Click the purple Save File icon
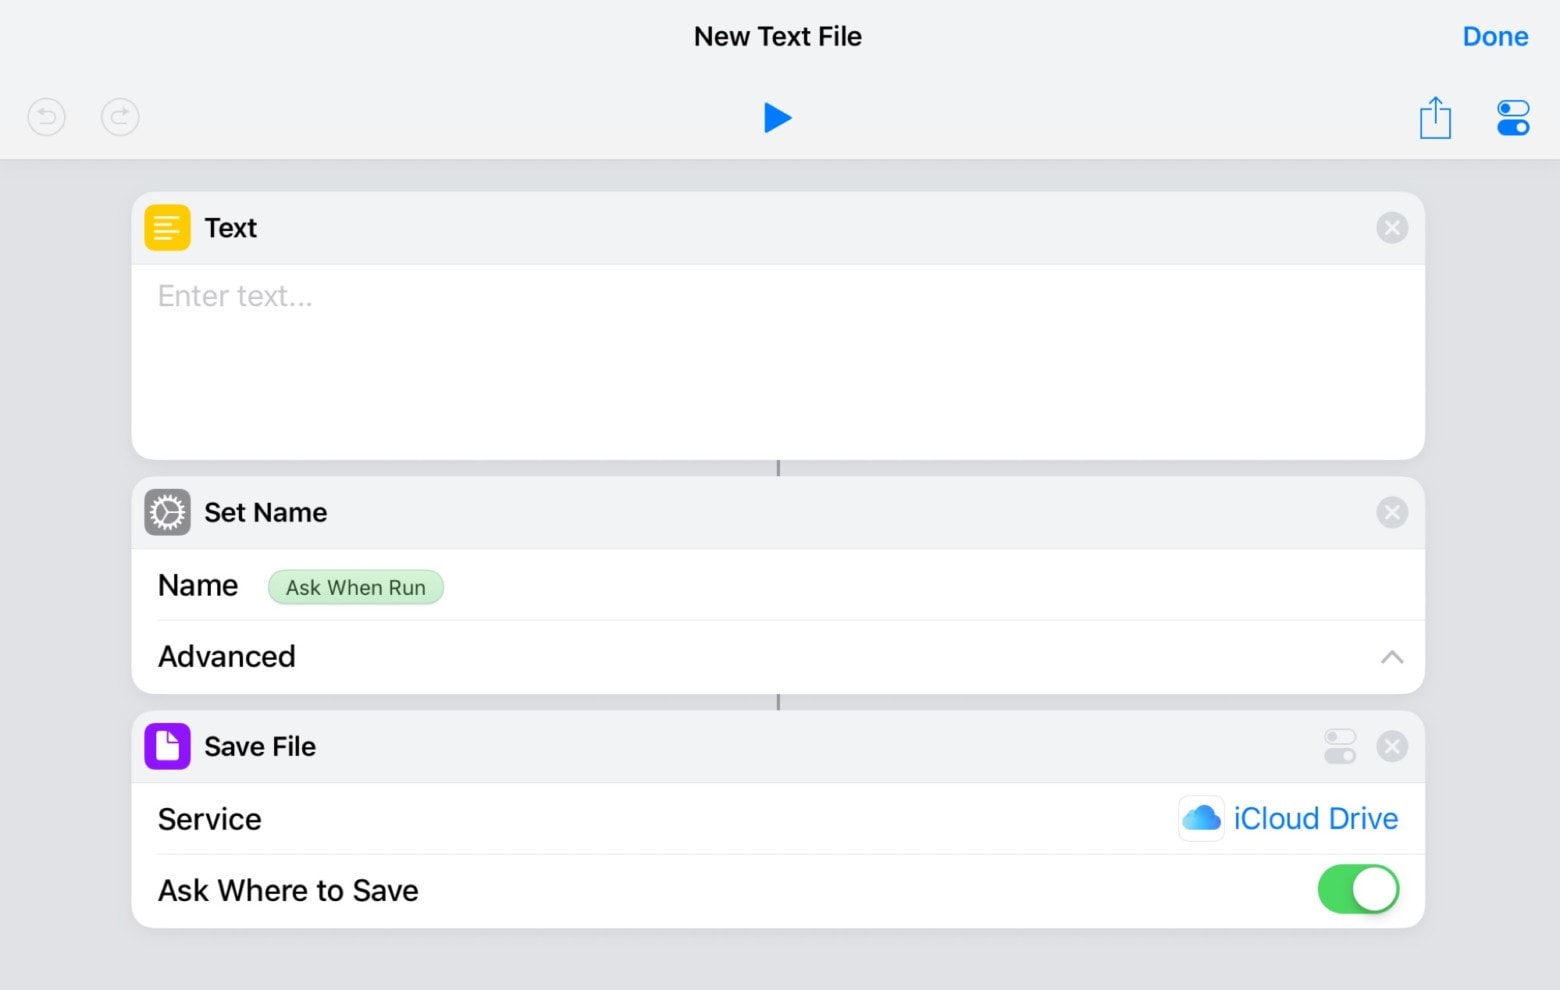Image resolution: width=1560 pixels, height=990 pixels. (x=166, y=746)
